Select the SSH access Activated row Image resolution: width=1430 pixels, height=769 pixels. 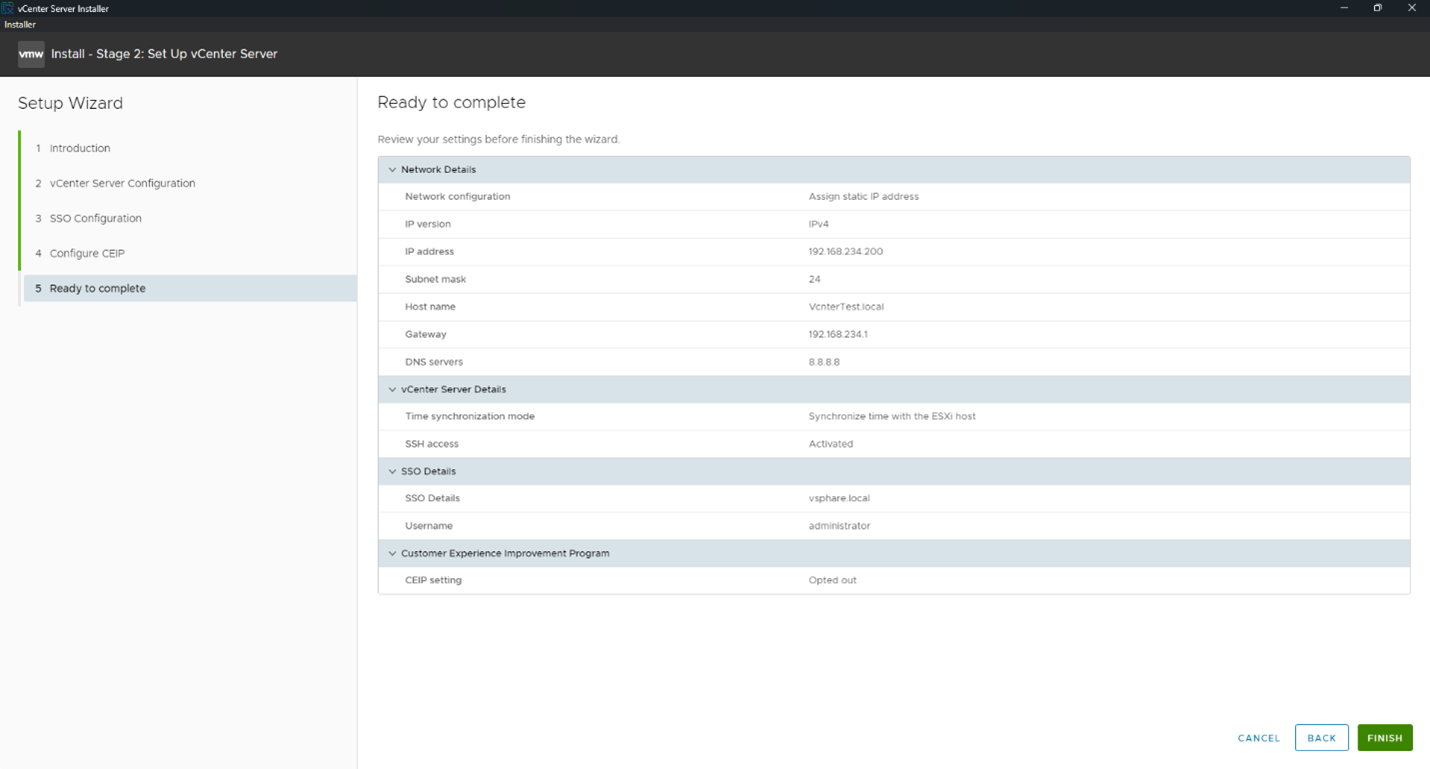click(831, 443)
